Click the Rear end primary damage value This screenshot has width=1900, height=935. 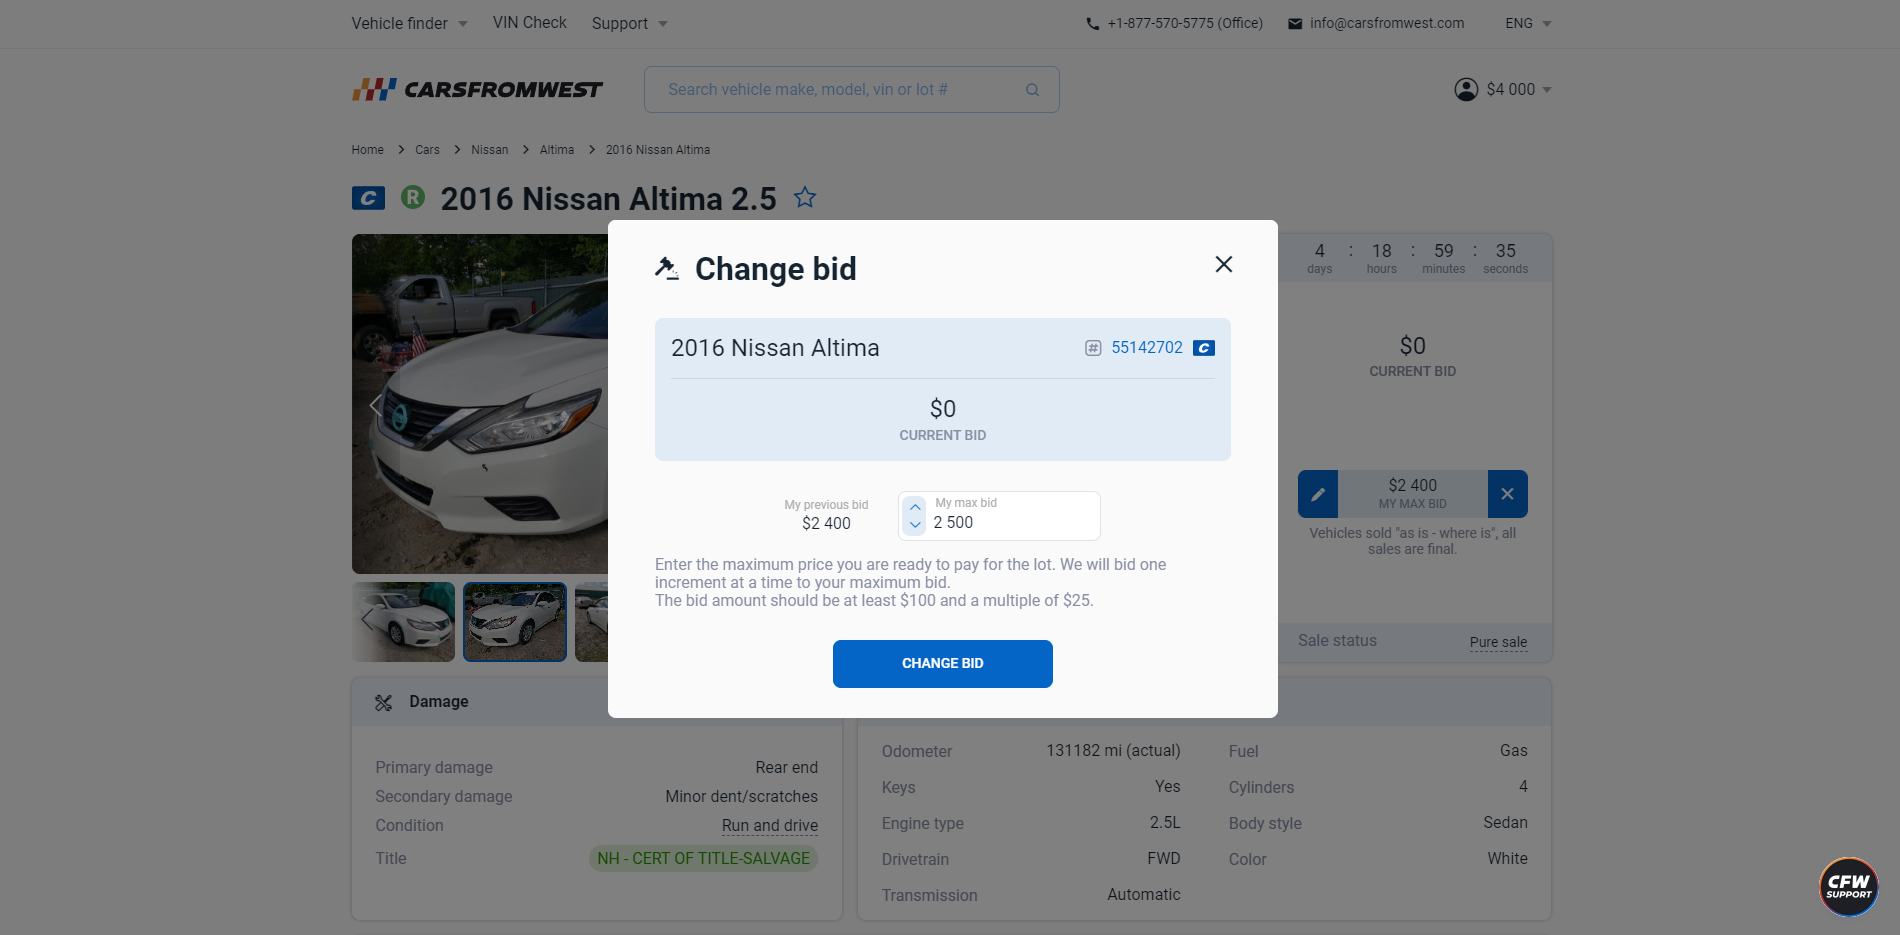tap(786, 768)
